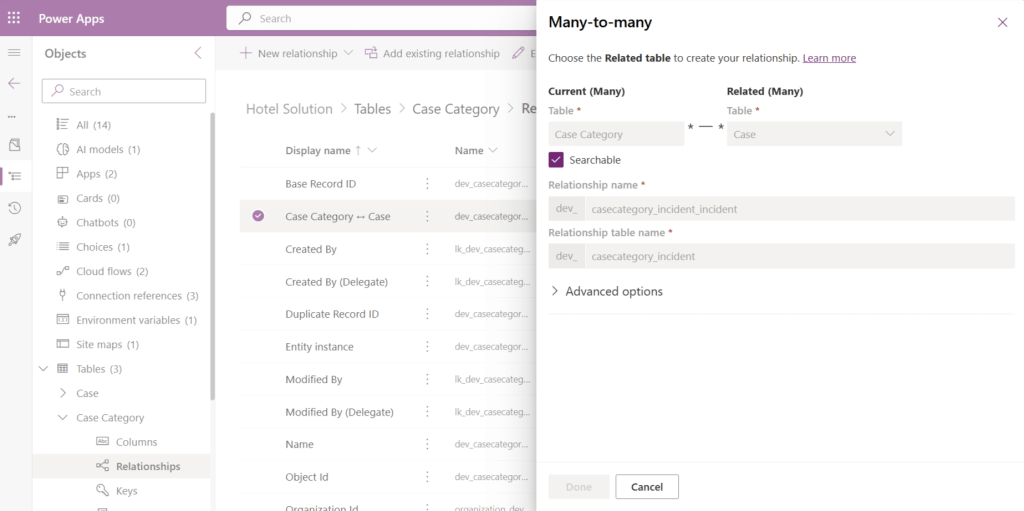1024x511 pixels.
Task: Click the Done button
Action: coord(579,487)
